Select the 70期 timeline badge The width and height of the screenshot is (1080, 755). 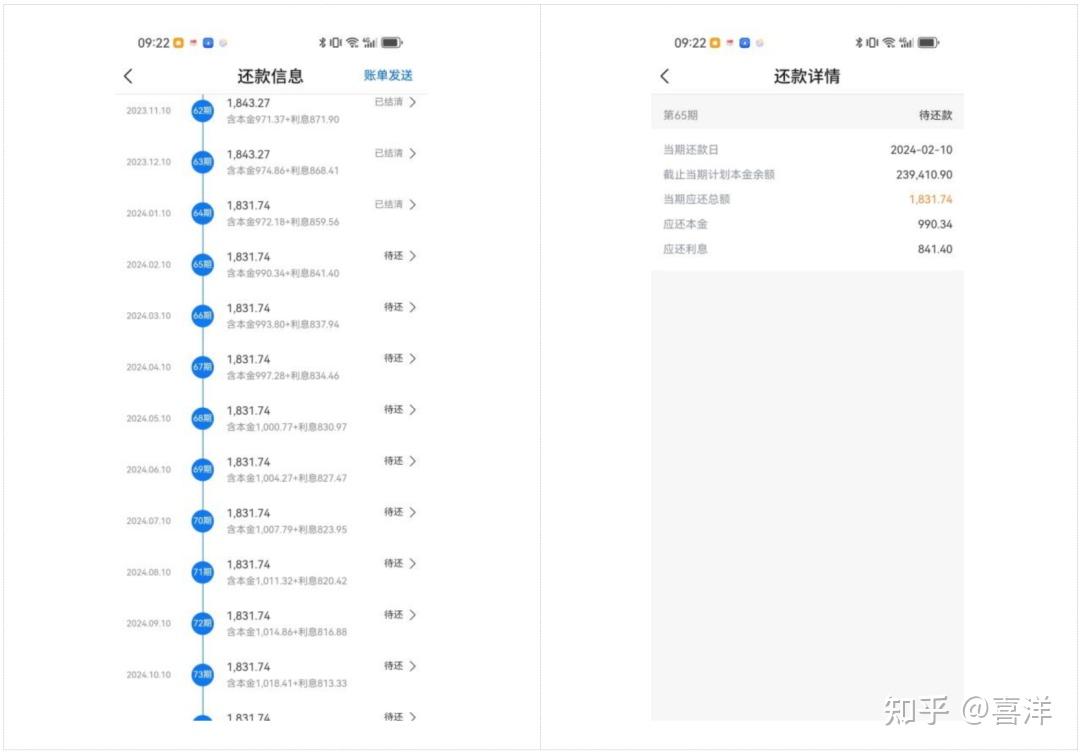(x=202, y=521)
